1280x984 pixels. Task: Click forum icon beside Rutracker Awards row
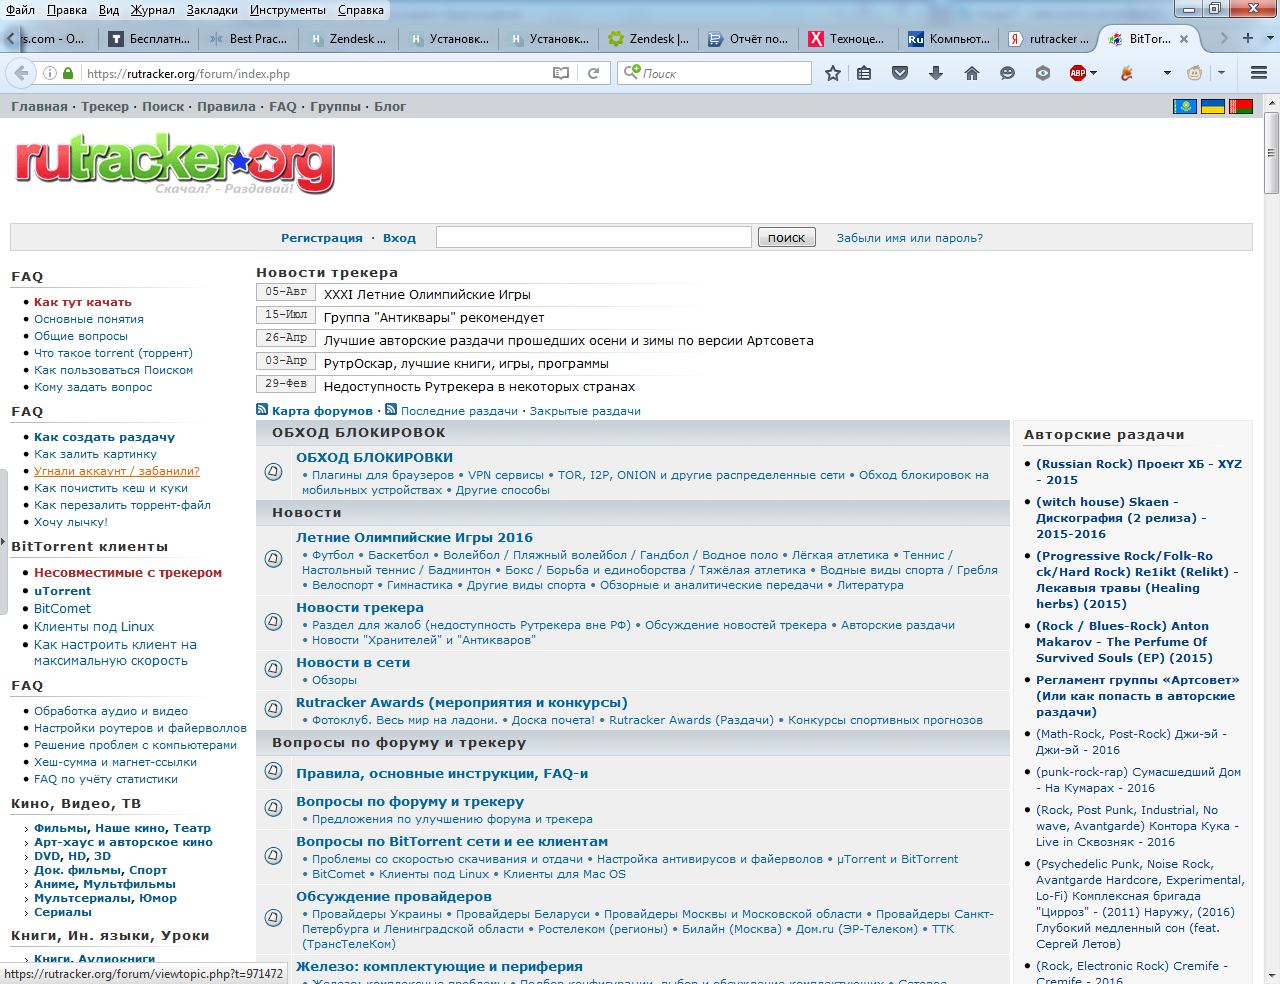(x=273, y=708)
